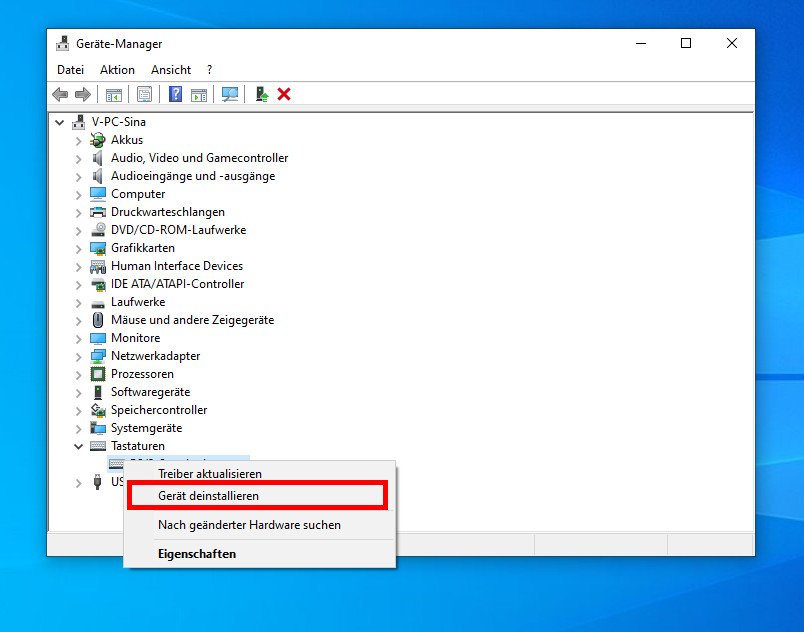Collapse the Tastaturen category
The image size is (804, 632).
[x=78, y=446]
